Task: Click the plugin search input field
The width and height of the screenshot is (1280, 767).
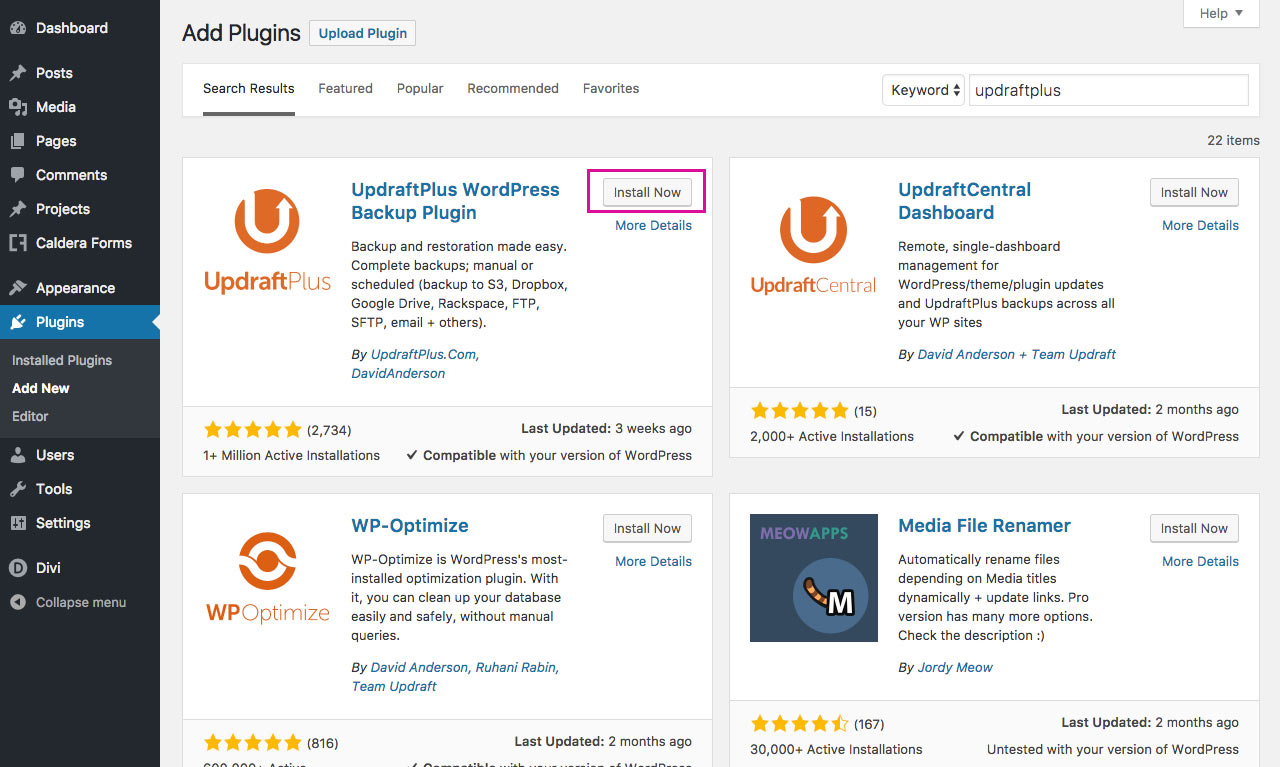Action: (1108, 90)
